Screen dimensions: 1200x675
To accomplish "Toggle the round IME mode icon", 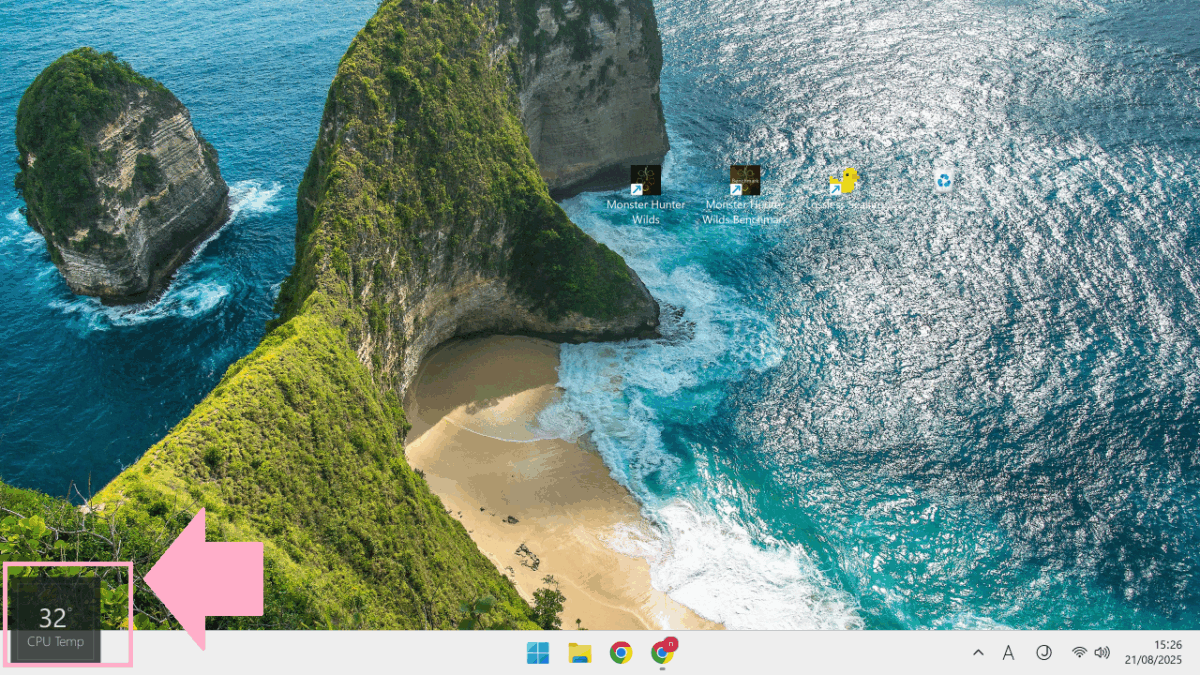I will click(x=1043, y=653).
